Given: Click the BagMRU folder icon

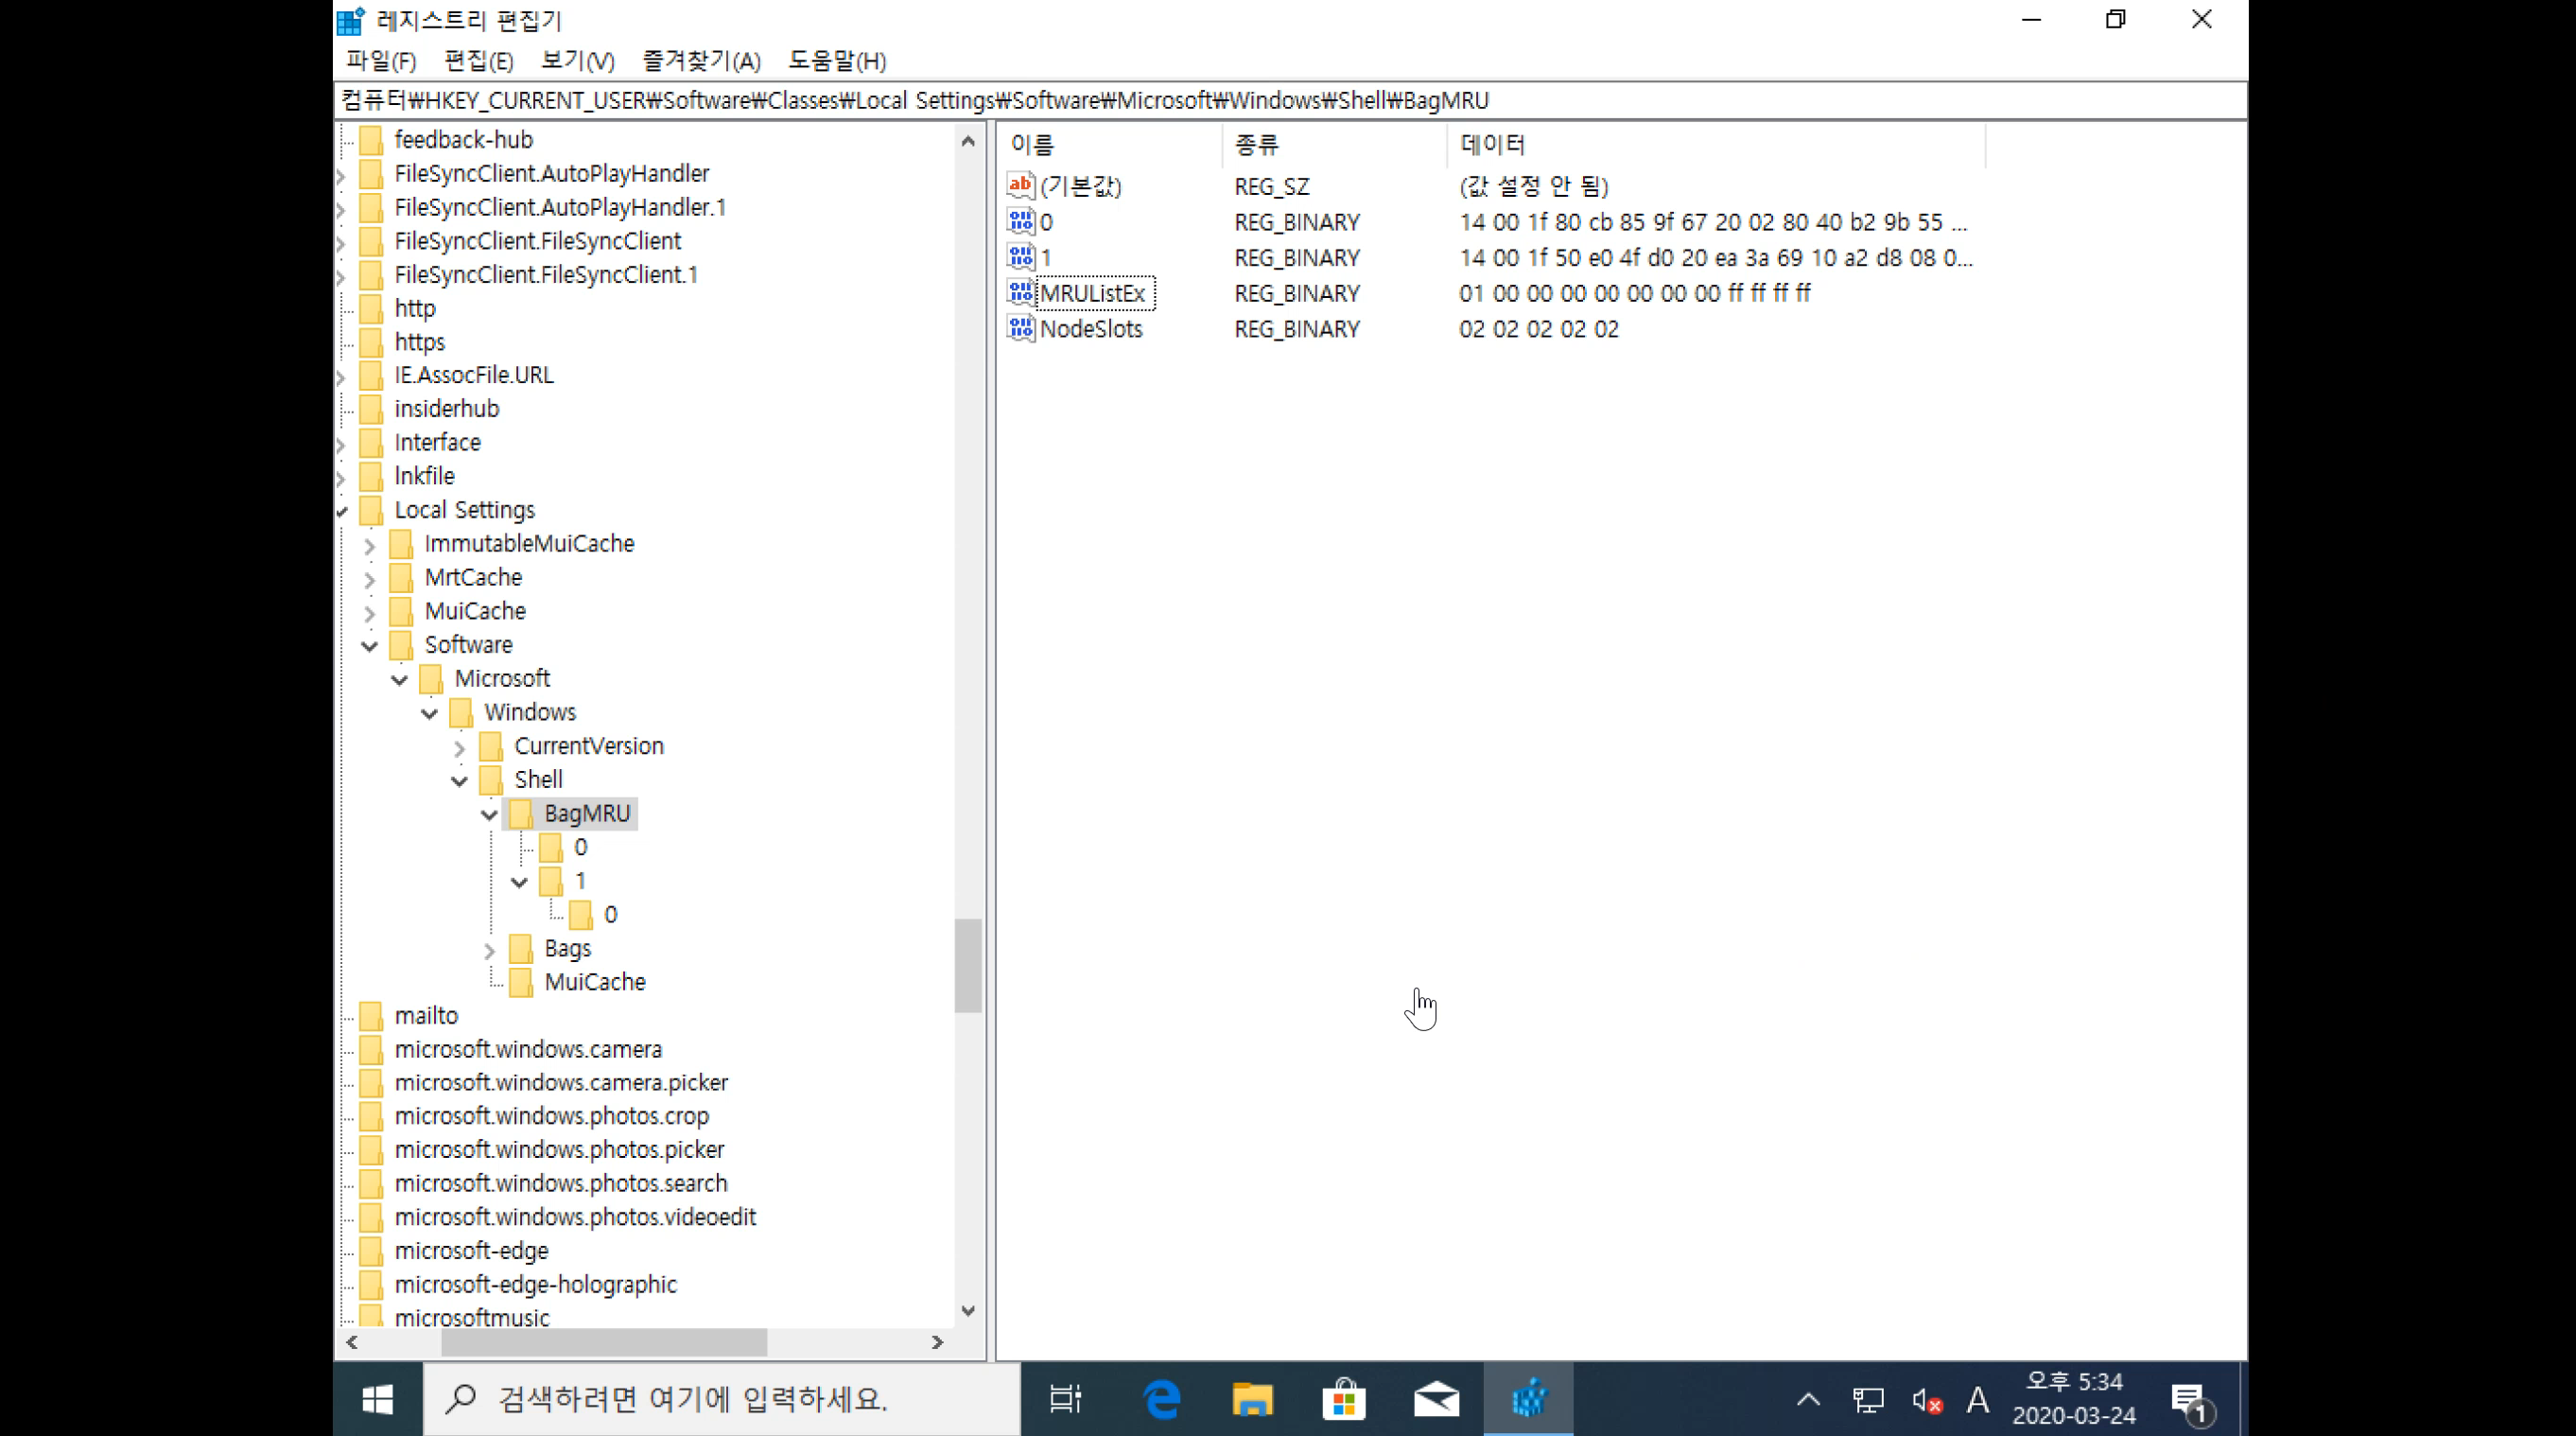Looking at the screenshot, I should pyautogui.click(x=521, y=813).
